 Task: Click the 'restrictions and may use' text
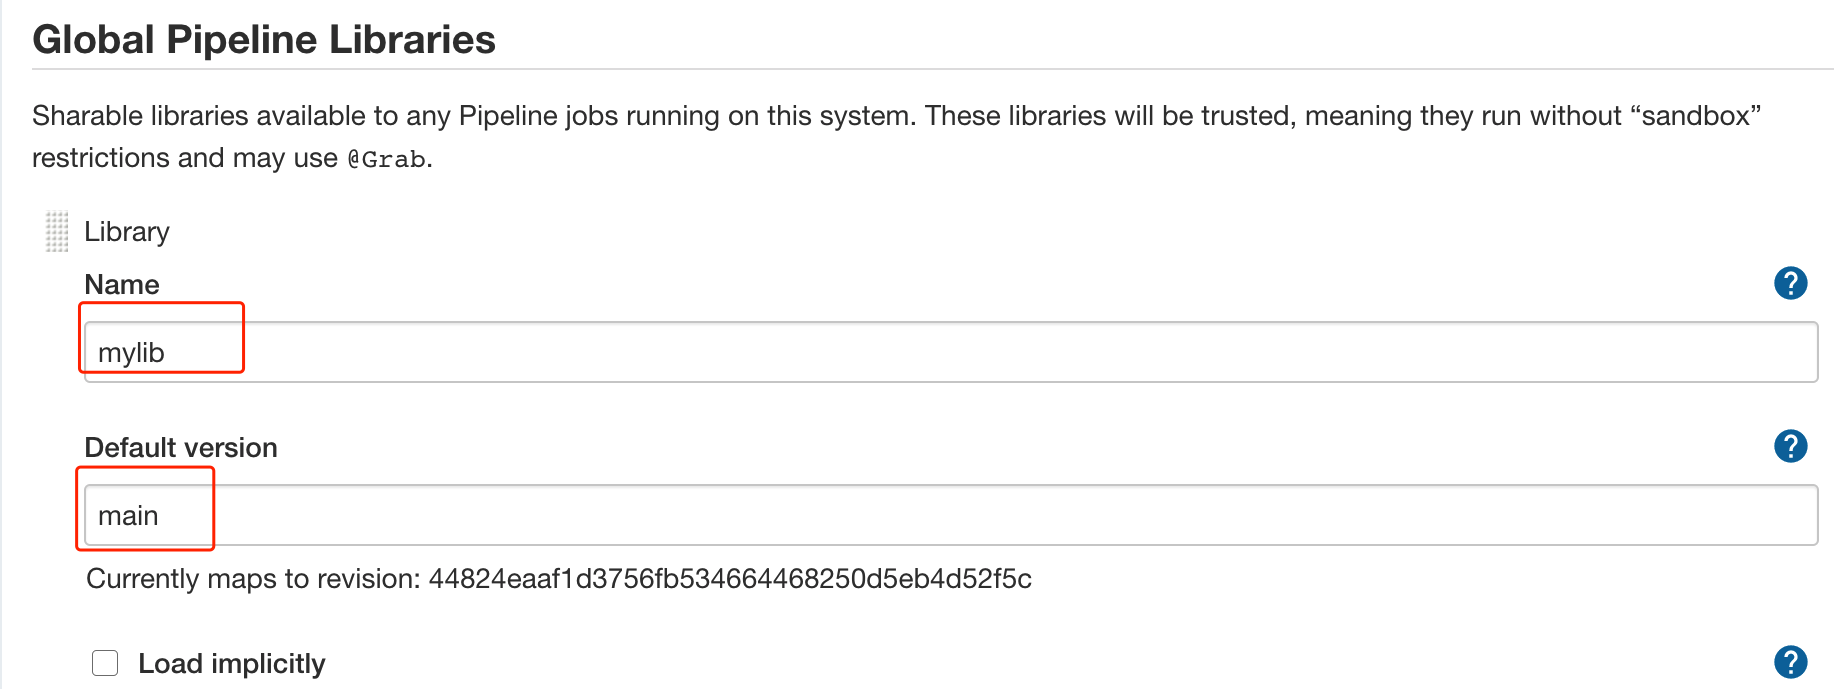point(184,158)
